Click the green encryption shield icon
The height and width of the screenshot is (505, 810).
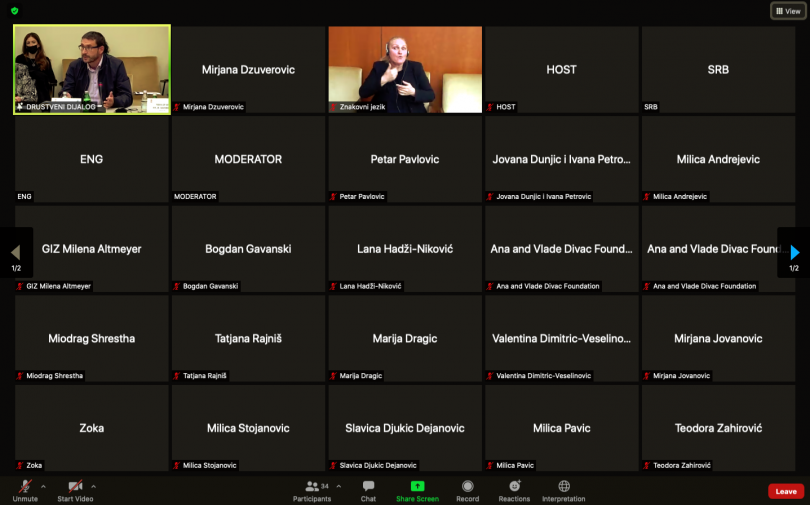tap(14, 10)
